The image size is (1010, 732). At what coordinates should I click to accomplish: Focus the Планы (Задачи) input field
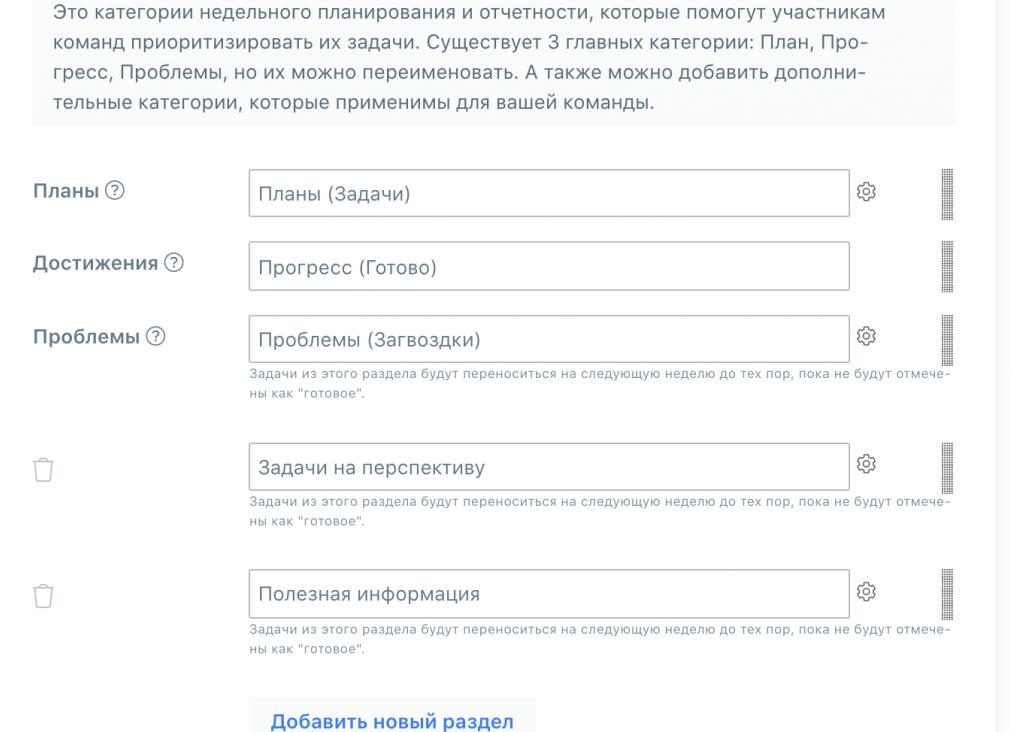tap(549, 193)
